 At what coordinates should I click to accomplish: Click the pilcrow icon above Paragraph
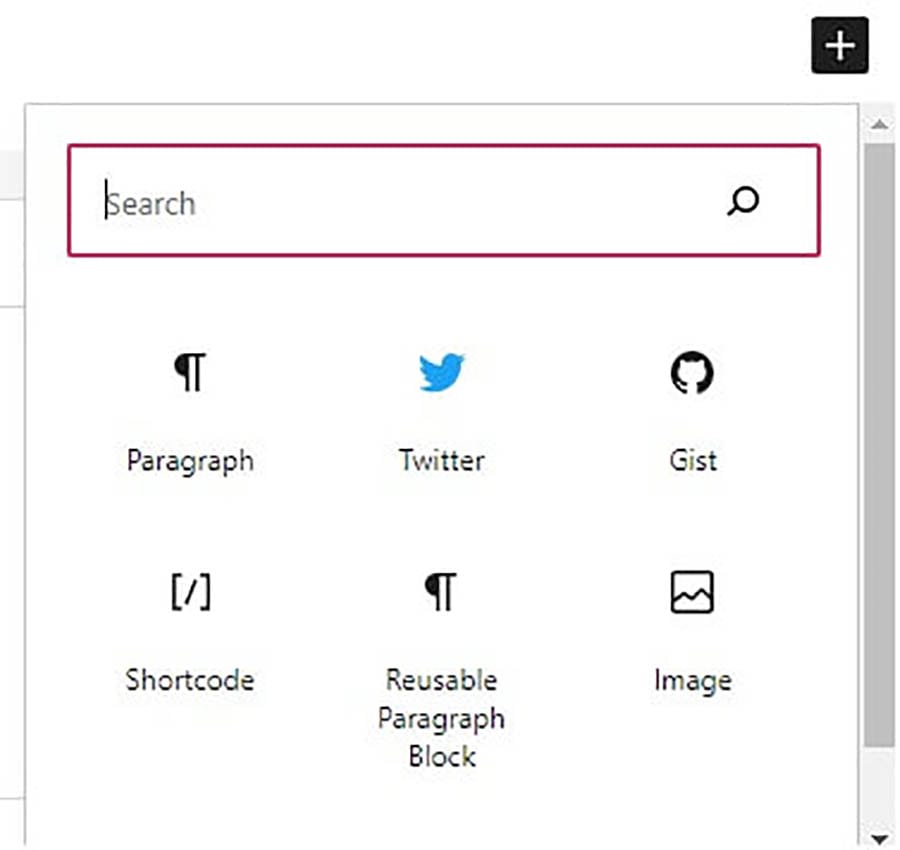(x=190, y=371)
